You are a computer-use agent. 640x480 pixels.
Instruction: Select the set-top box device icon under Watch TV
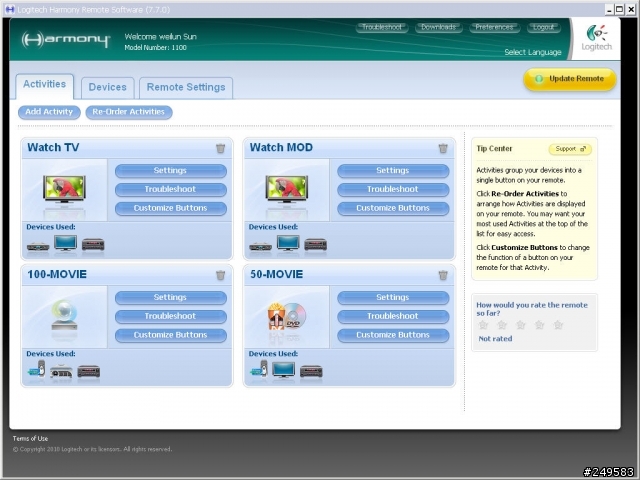(x=38, y=246)
